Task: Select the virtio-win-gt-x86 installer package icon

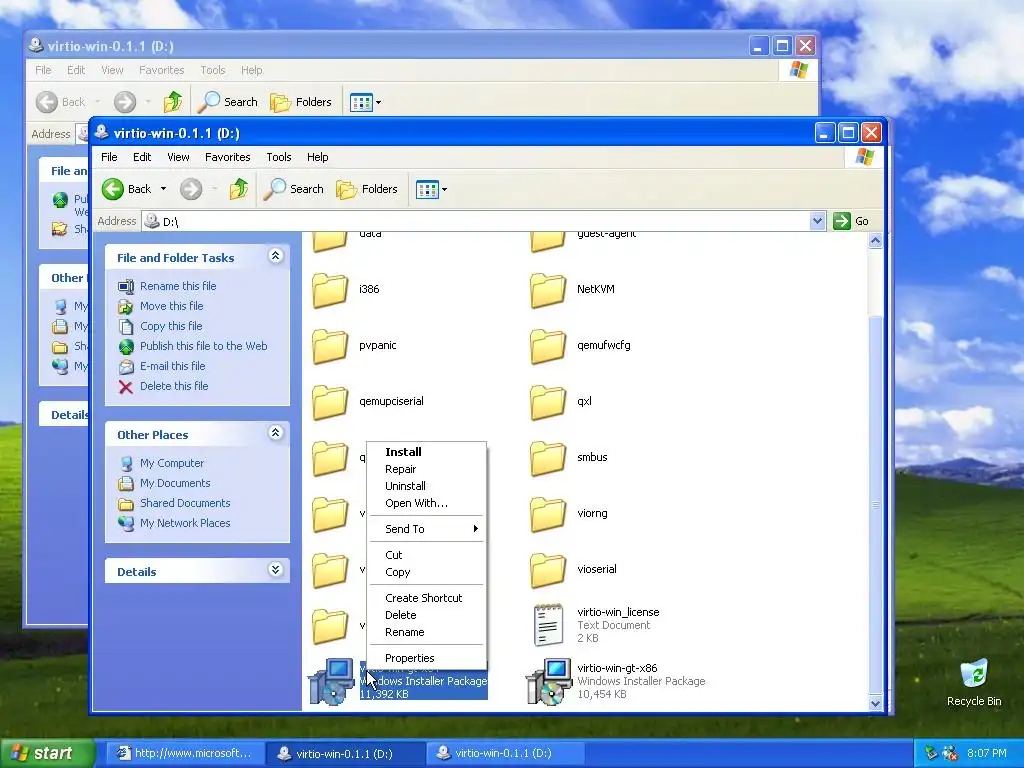Action: pyautogui.click(x=549, y=682)
